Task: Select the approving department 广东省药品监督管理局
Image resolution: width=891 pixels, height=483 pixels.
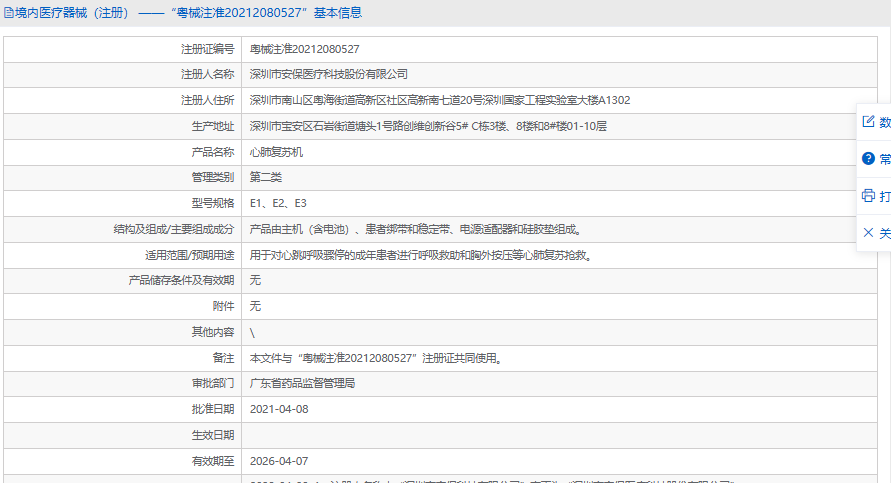Action: click(x=302, y=384)
